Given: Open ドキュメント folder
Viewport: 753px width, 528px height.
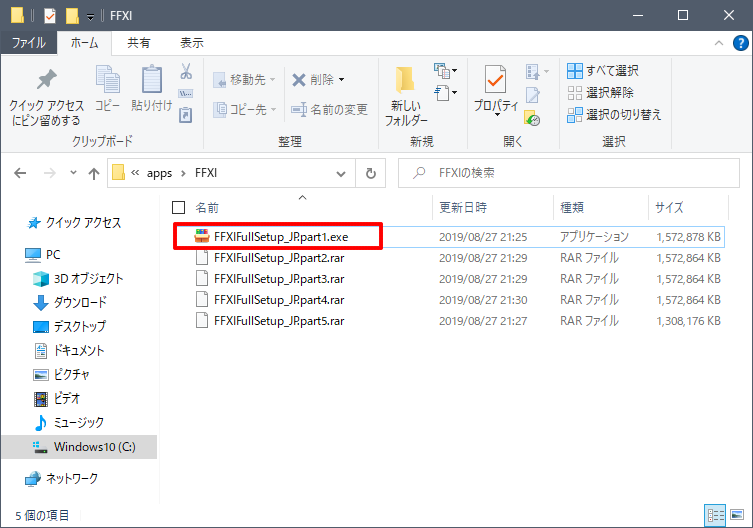Looking at the screenshot, I should click(x=69, y=351).
